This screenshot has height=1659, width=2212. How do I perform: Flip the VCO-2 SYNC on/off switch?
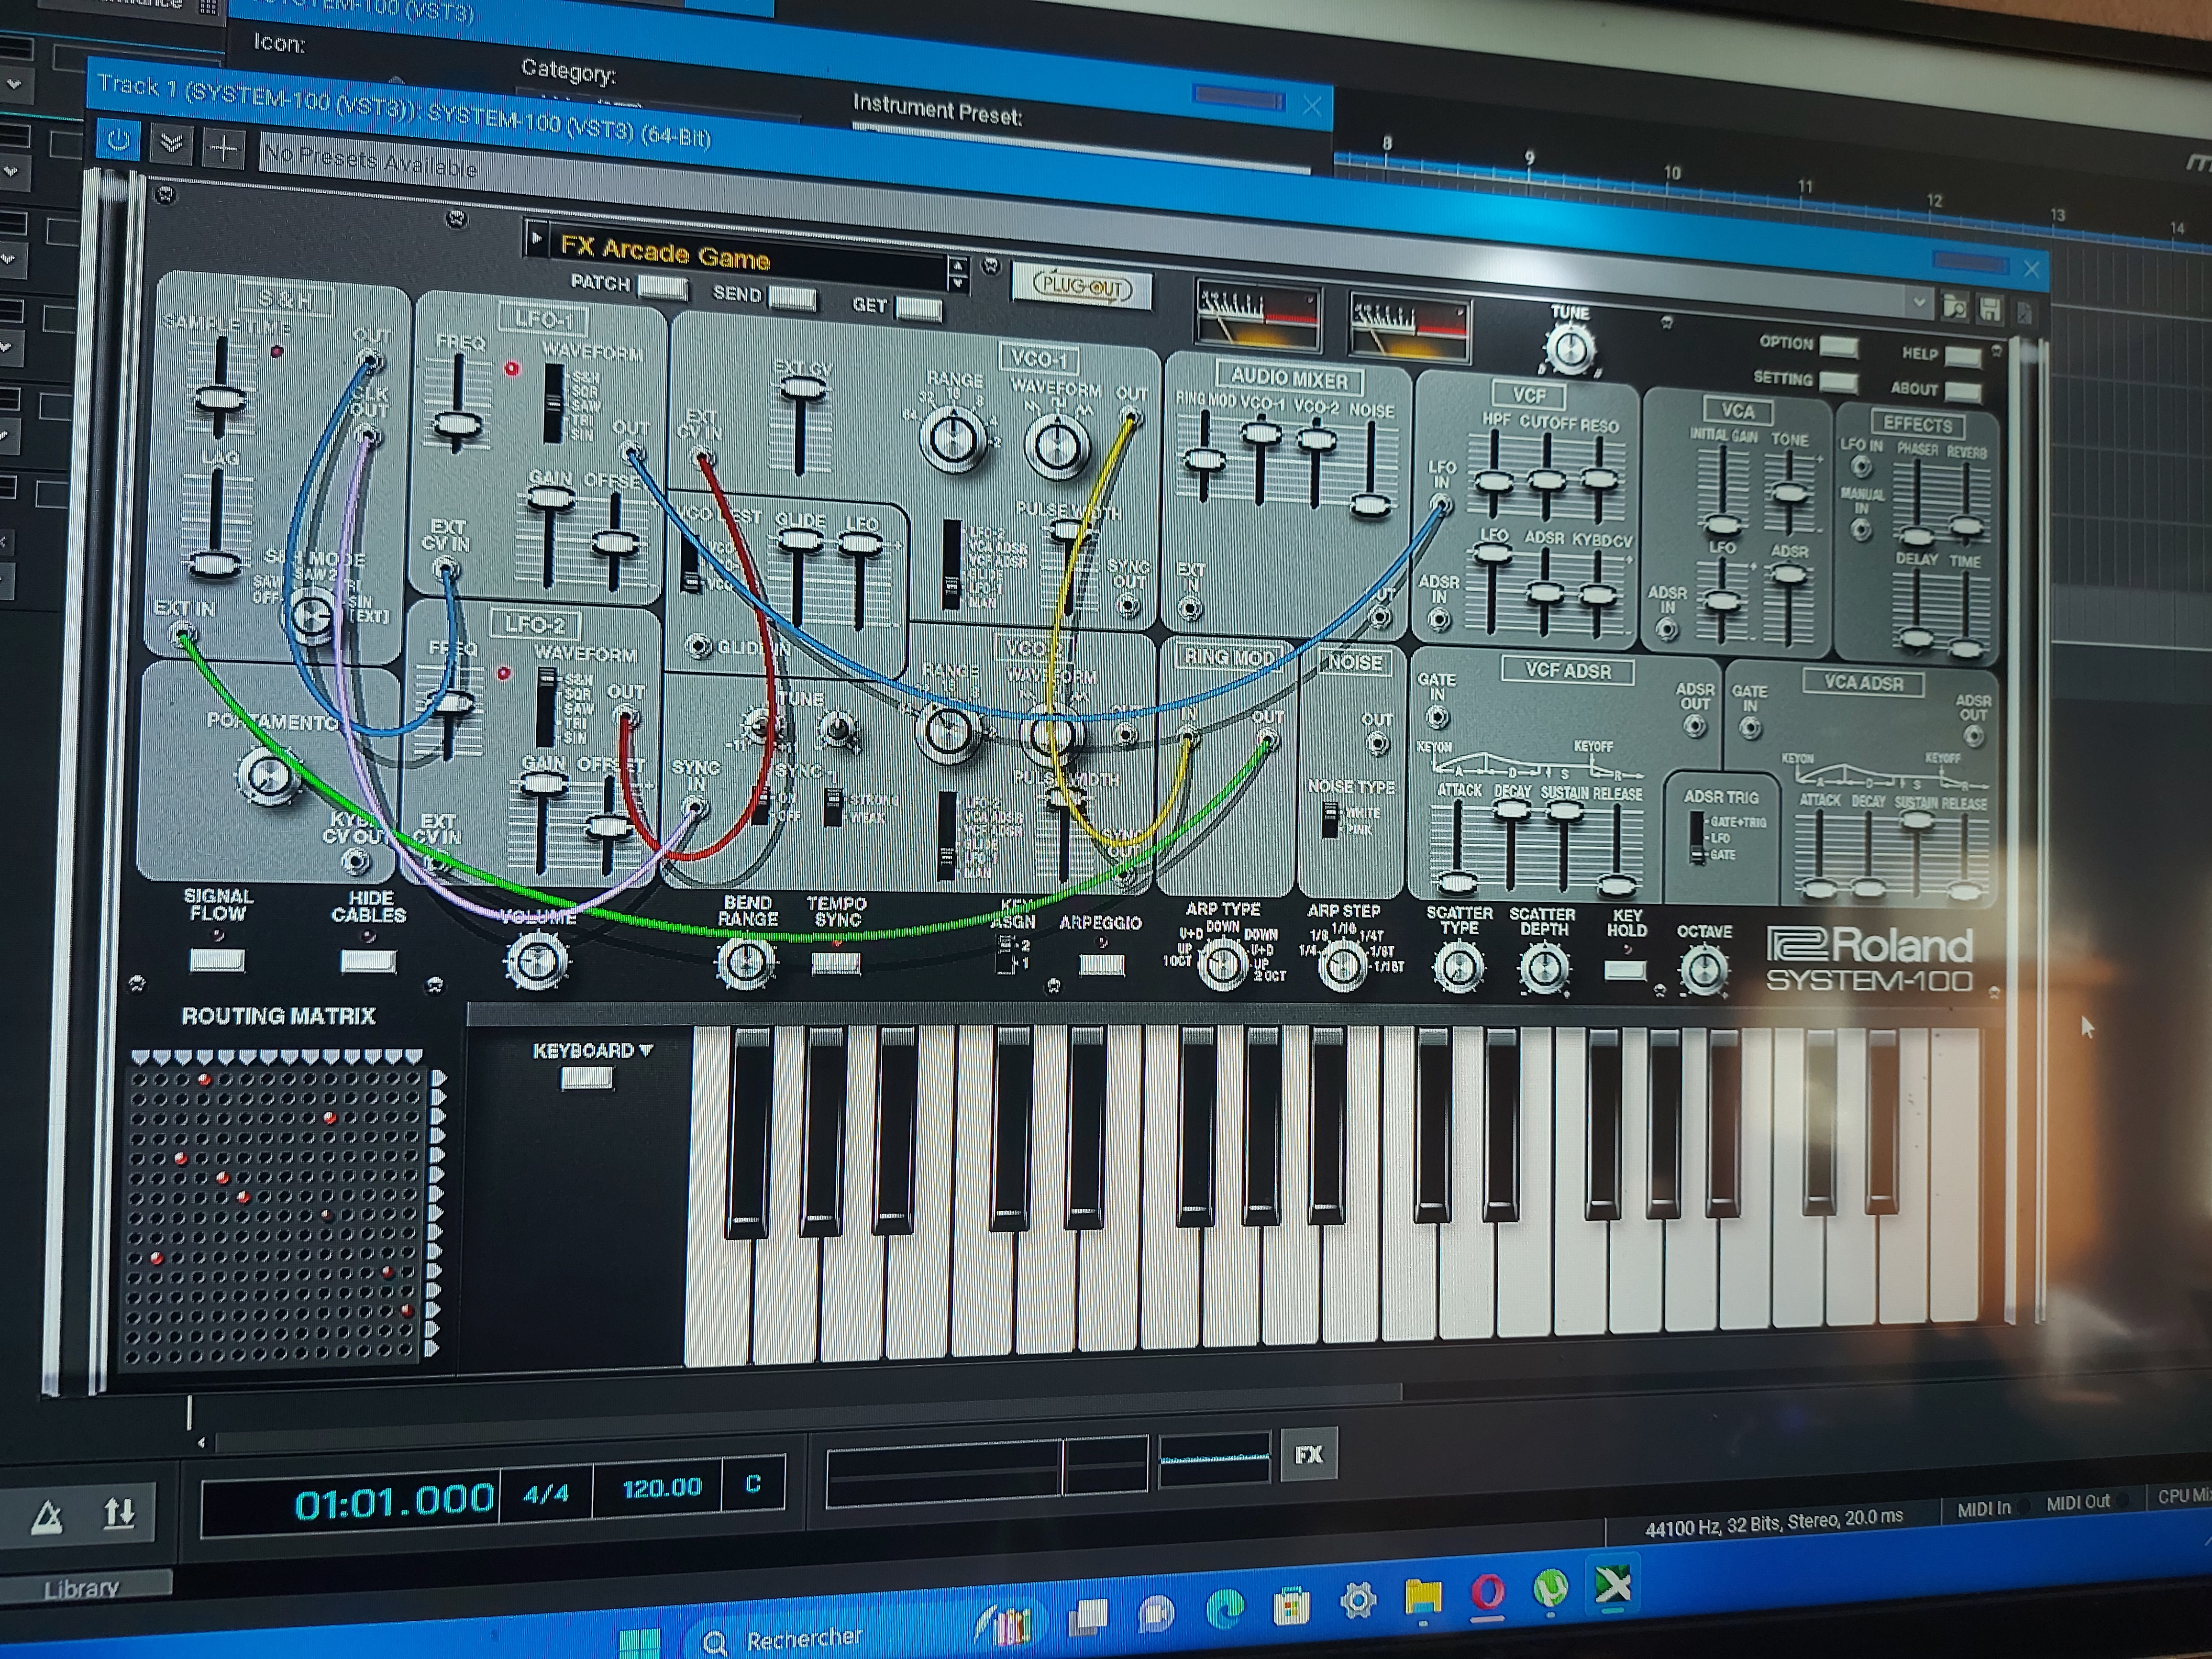pos(761,806)
